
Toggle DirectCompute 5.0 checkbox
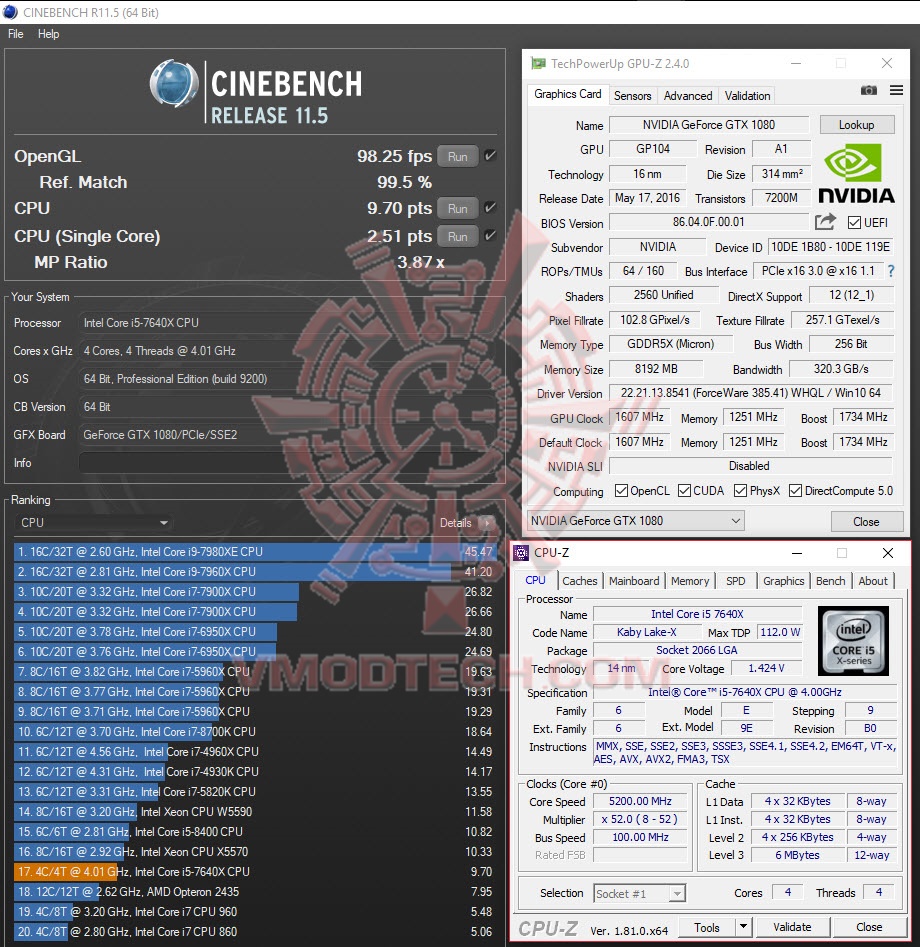[x=796, y=490]
